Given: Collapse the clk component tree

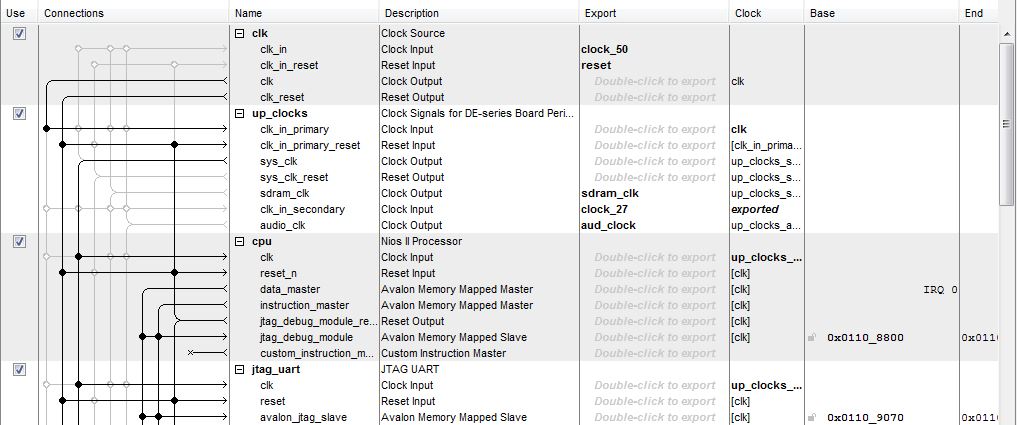Looking at the screenshot, I should click(239, 33).
